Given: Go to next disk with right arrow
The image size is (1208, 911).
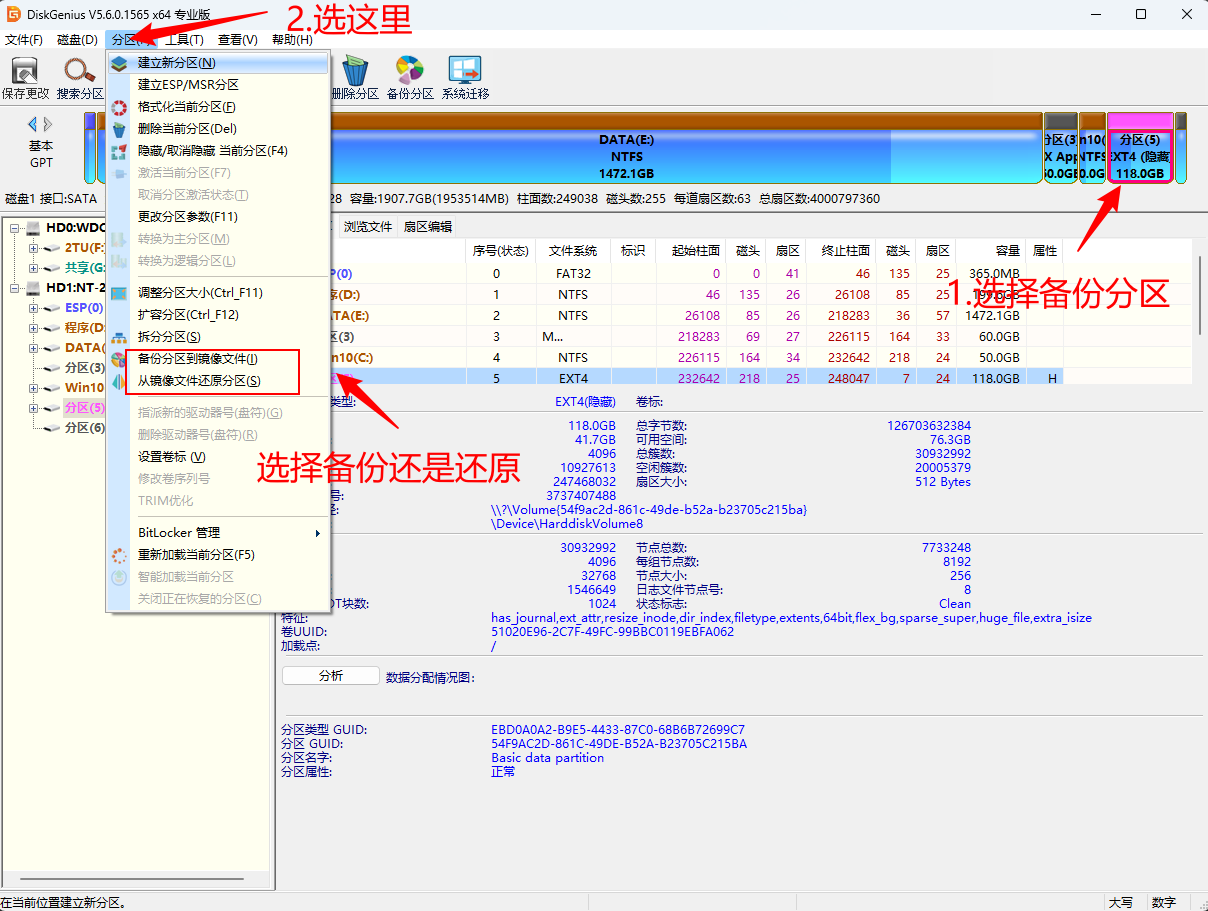Looking at the screenshot, I should point(48,125).
